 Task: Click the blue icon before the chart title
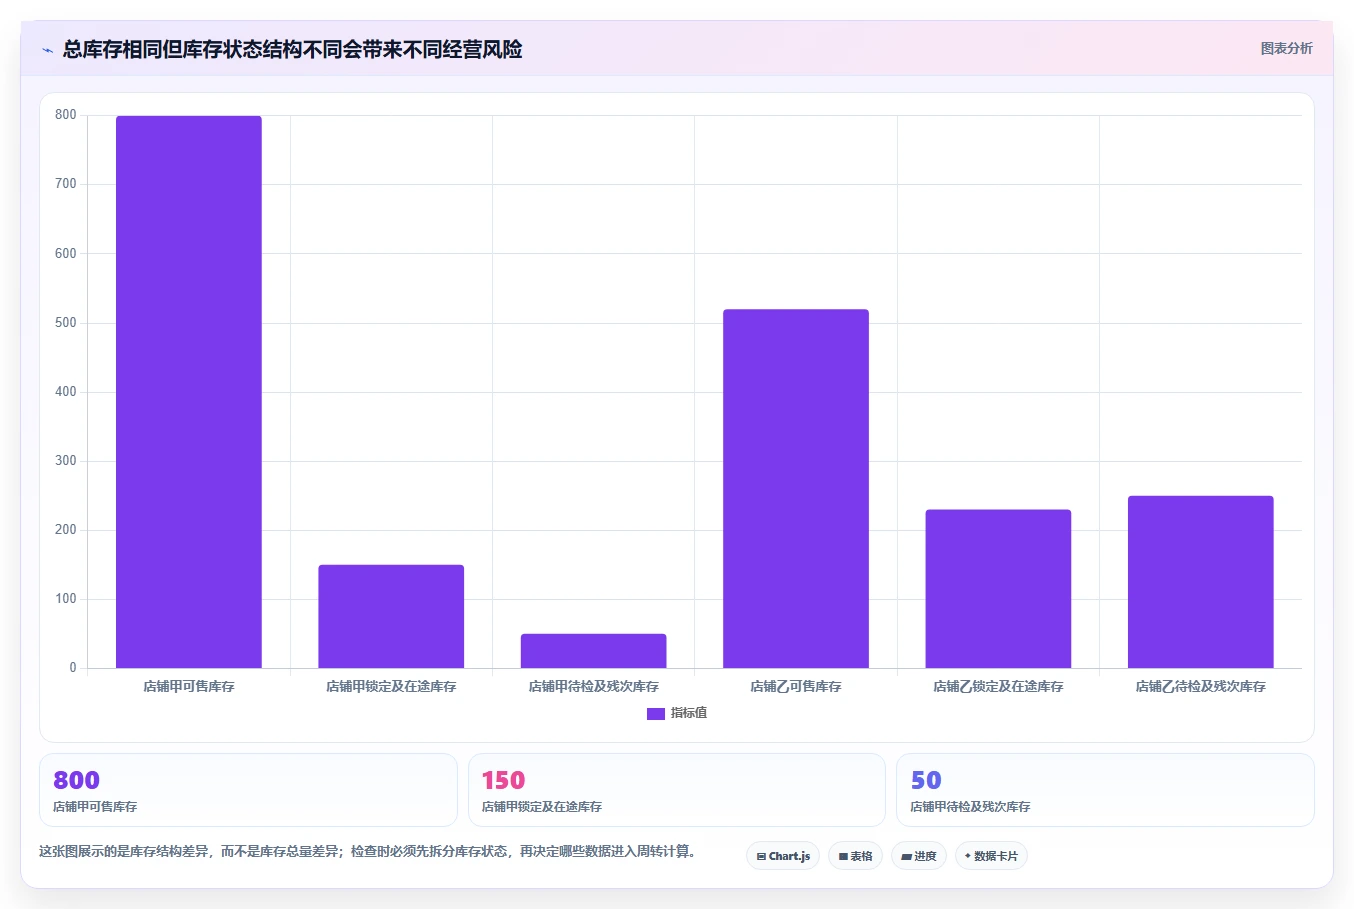tap(47, 50)
